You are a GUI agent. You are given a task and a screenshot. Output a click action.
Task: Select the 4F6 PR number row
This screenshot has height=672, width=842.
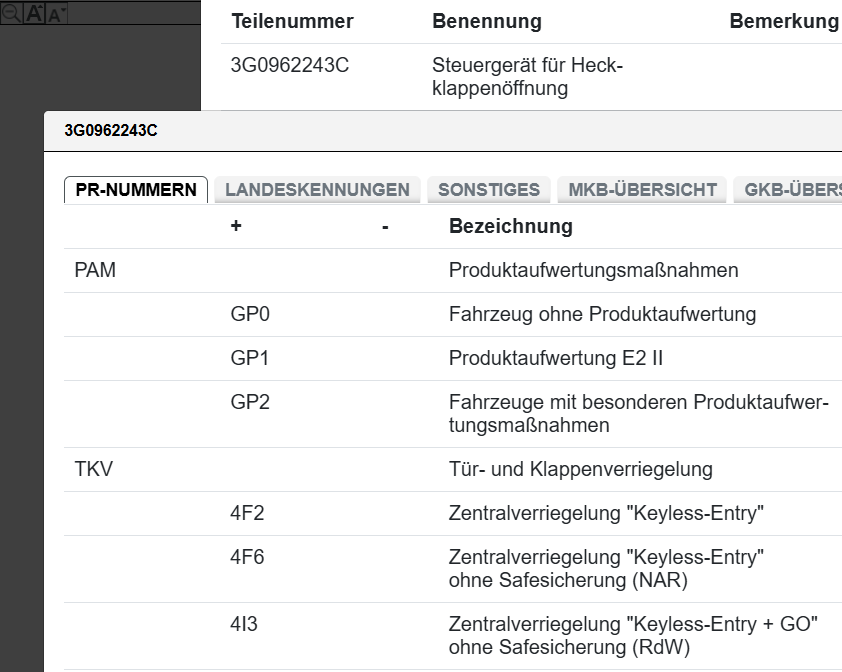click(x=247, y=557)
